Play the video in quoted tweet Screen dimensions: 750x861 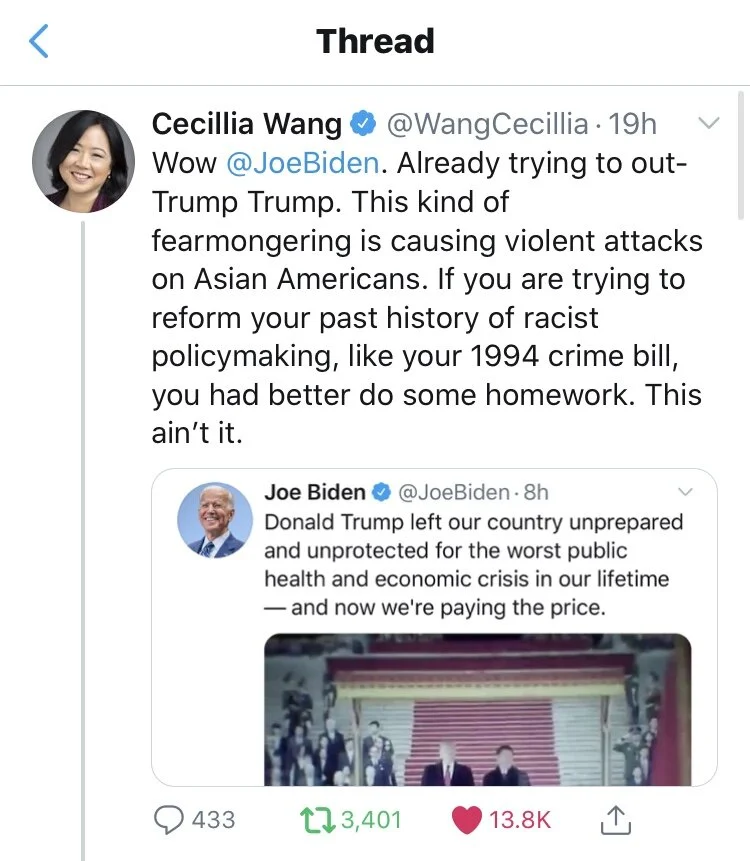[x=478, y=709]
